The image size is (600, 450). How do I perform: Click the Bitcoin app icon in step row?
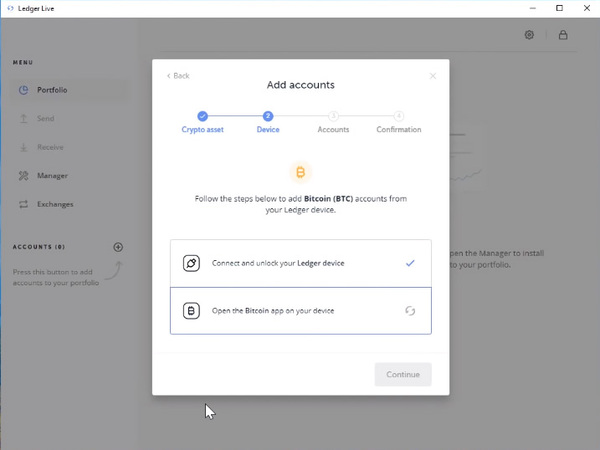[x=191, y=311]
